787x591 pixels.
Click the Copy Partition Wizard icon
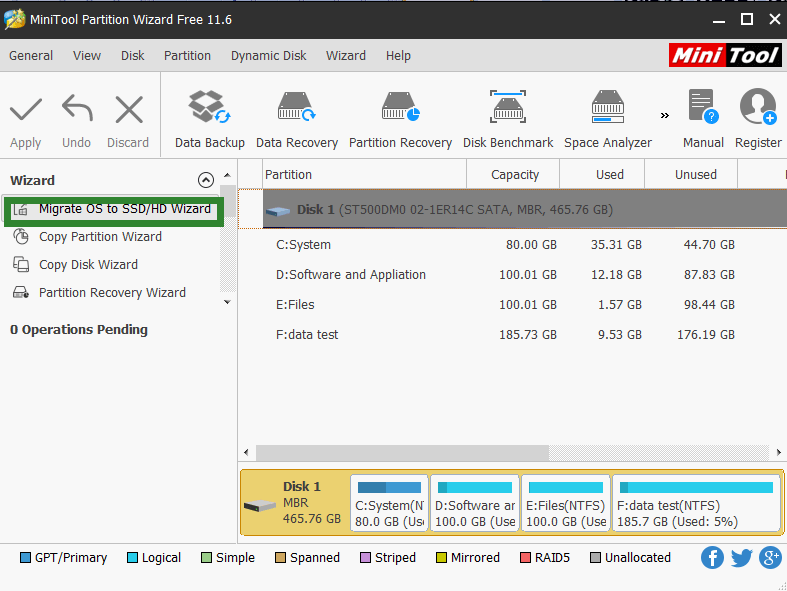21,237
